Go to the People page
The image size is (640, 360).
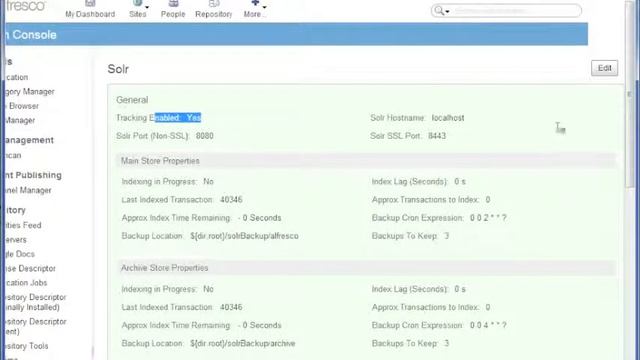click(x=173, y=14)
